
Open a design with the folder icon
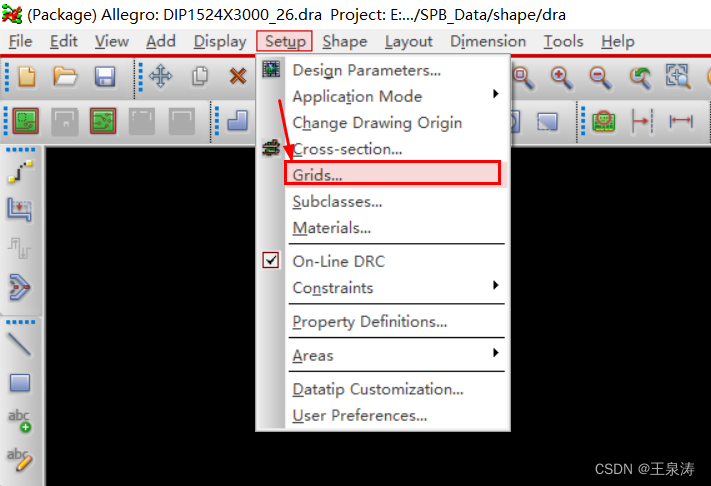[65, 76]
